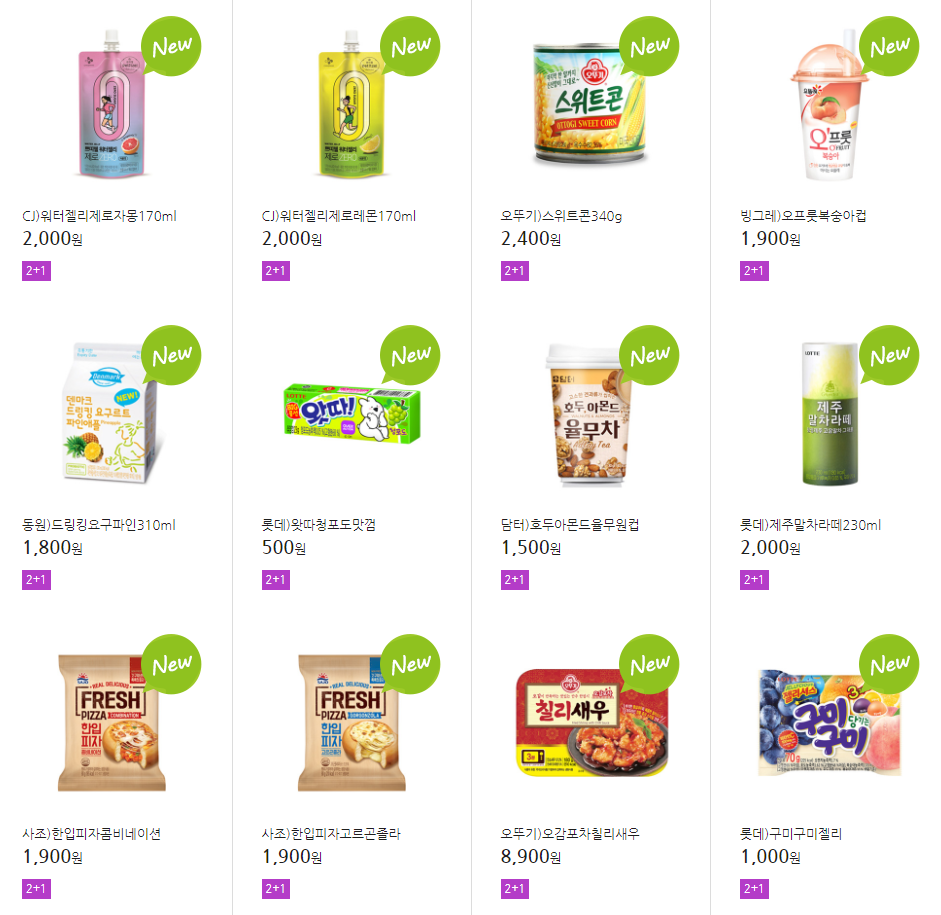The height and width of the screenshot is (915, 941).
Task: Click the 롯데)구미구미젤리 product name
Action: pos(791,834)
